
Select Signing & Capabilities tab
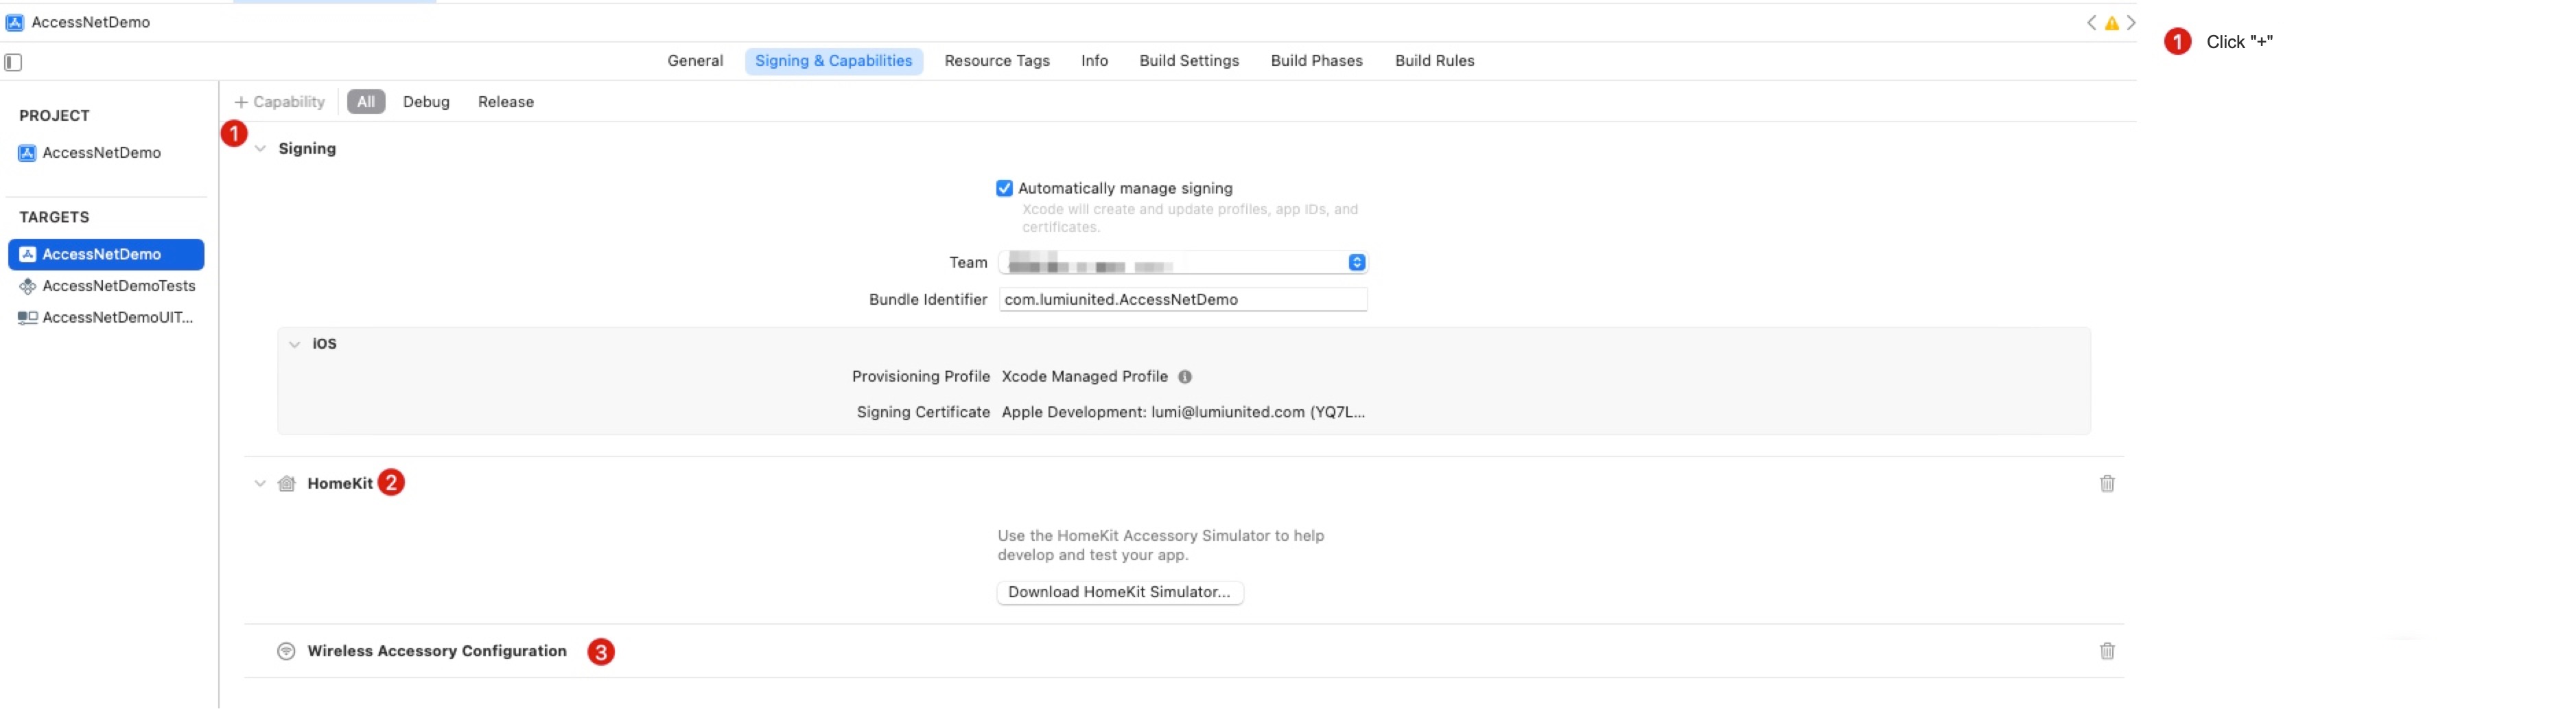833,61
